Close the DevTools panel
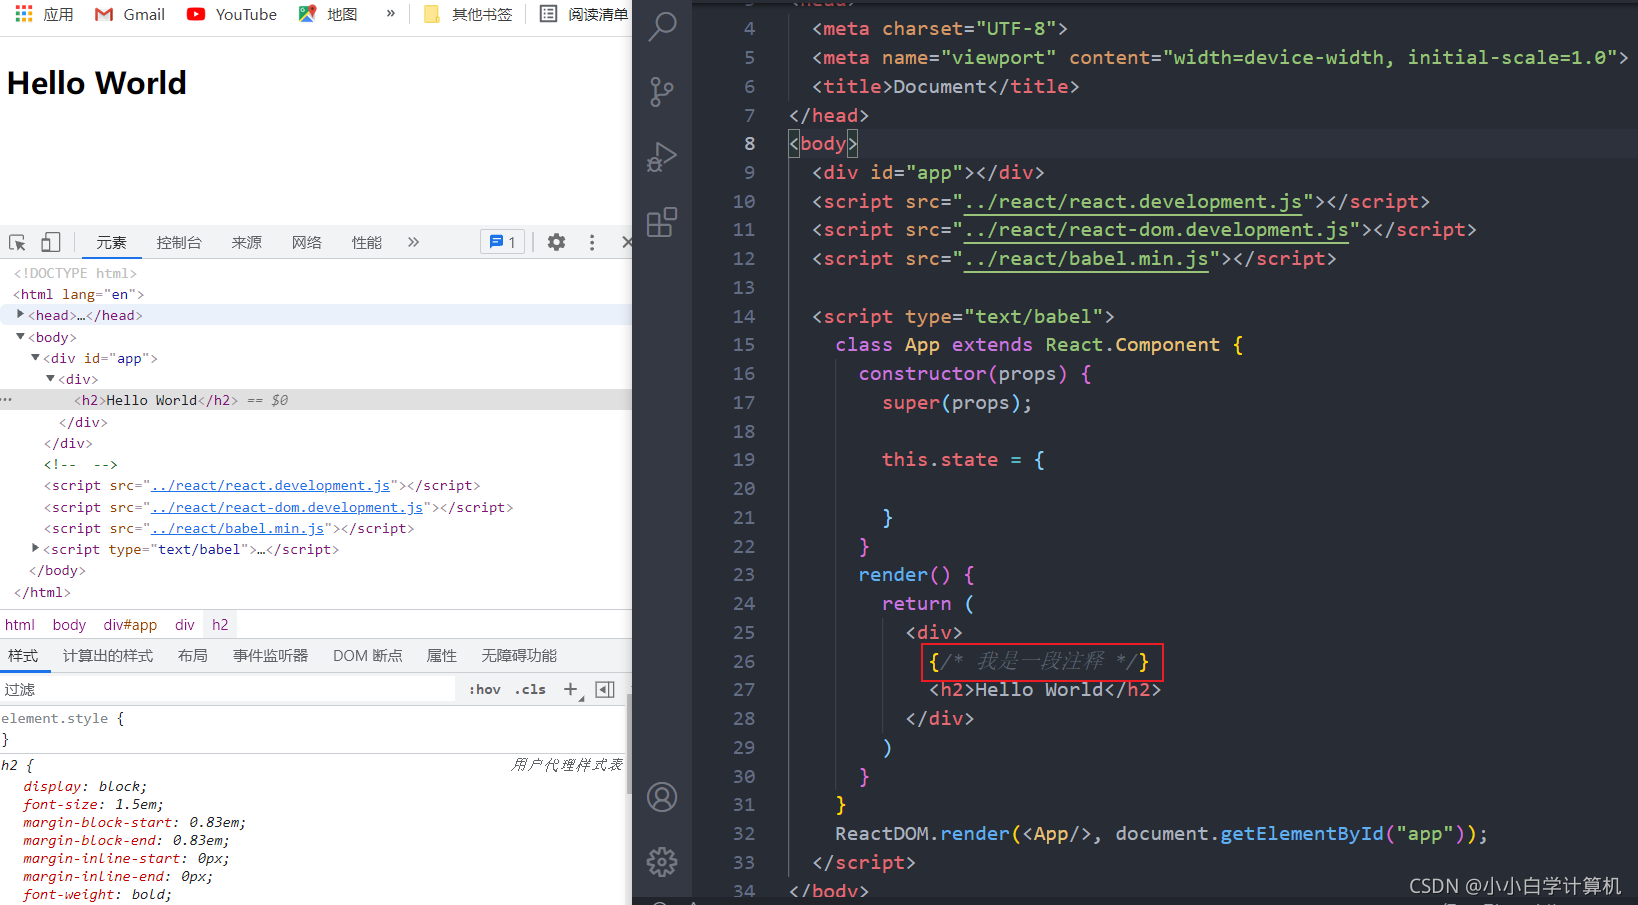 [x=626, y=242]
